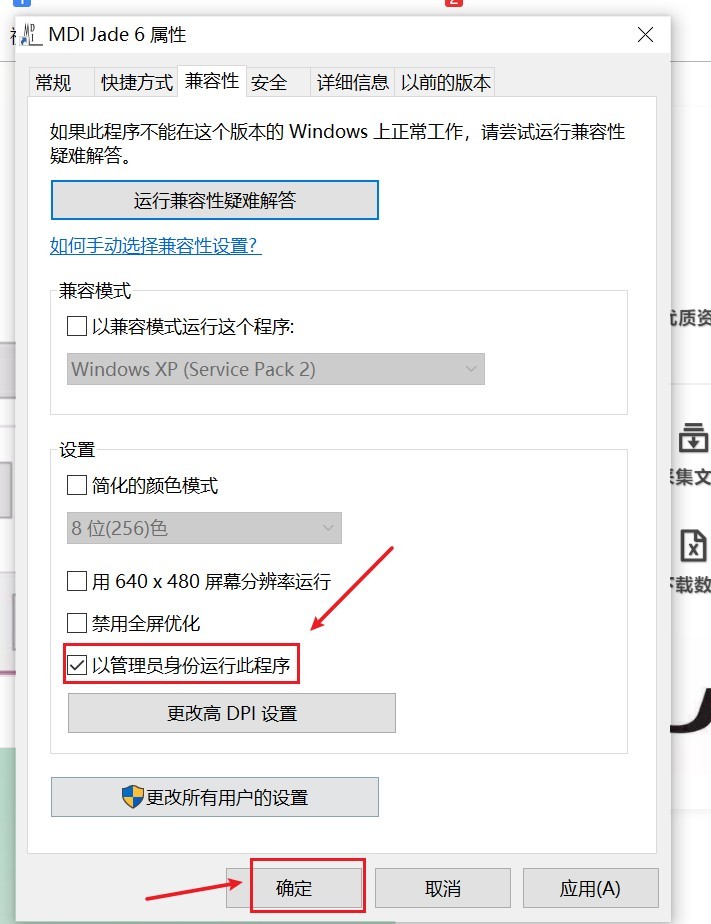711x924 pixels.
Task: Toggle 简化的颜色模式 checkbox
Action: pyautogui.click(x=77, y=485)
